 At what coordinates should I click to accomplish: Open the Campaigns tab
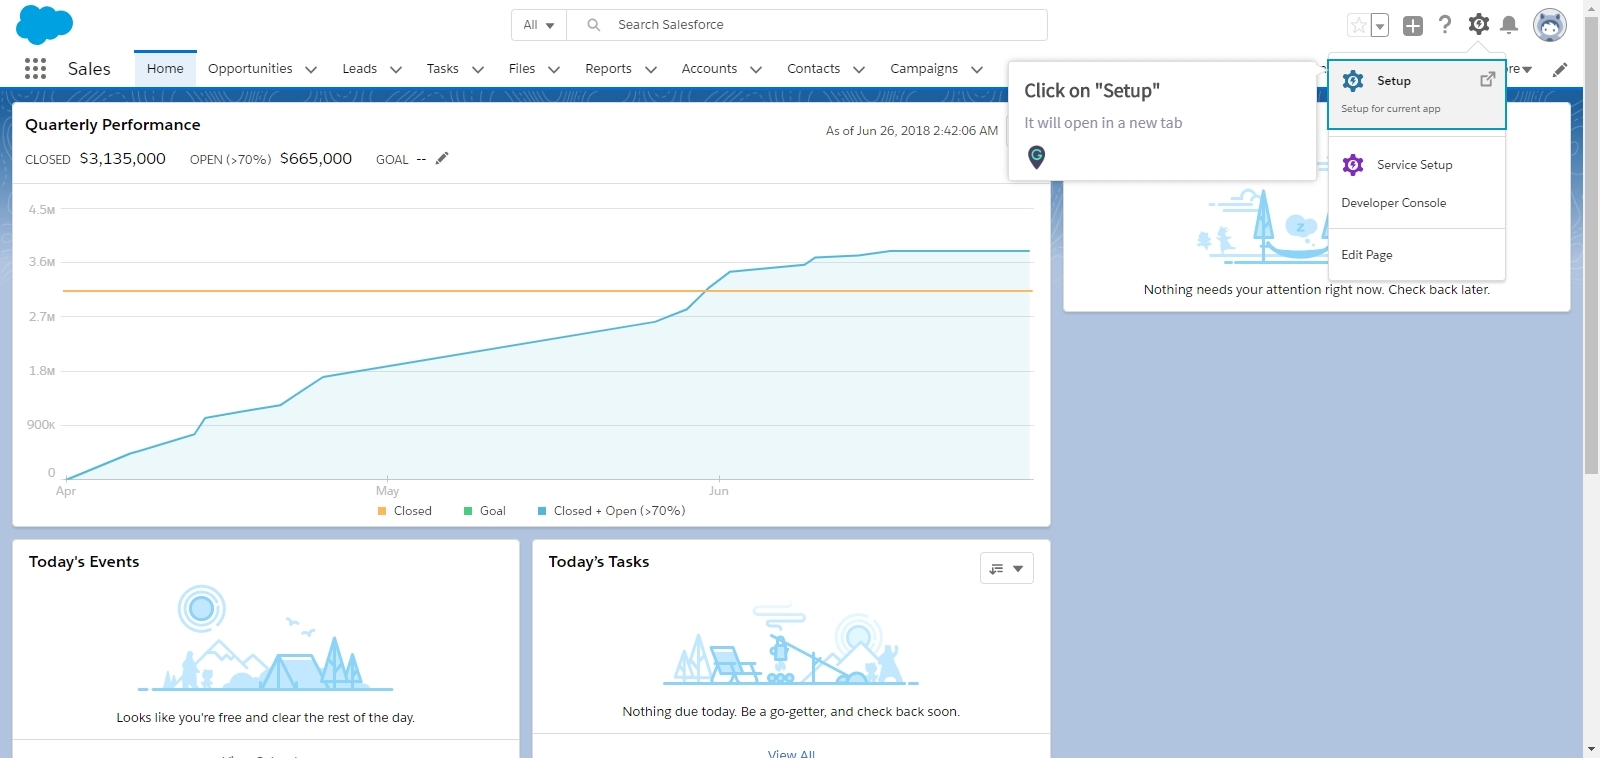pos(924,69)
